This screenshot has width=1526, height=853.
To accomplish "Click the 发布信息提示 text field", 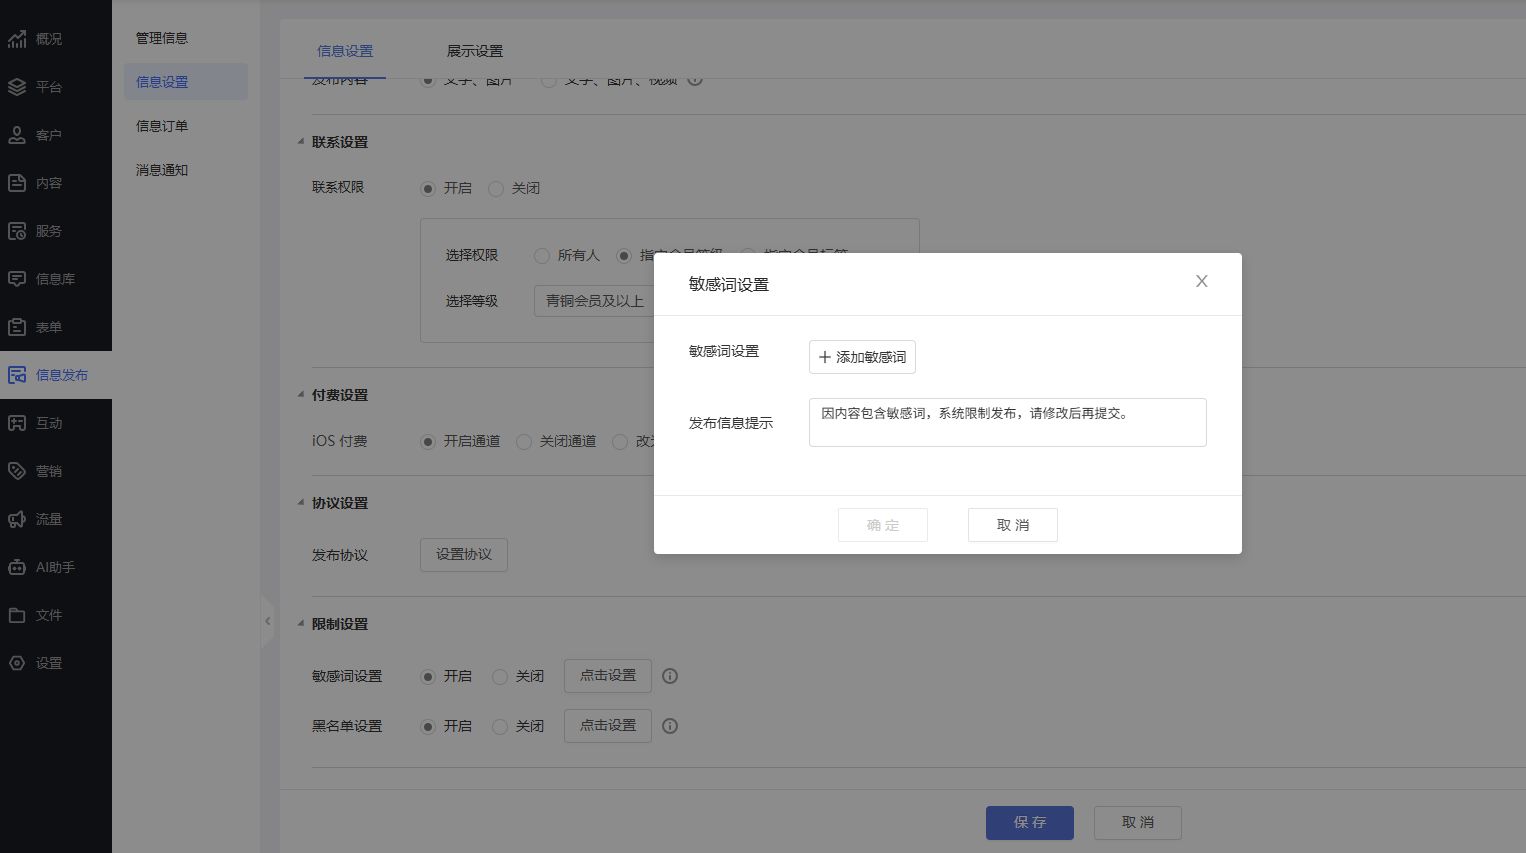I will [x=1007, y=422].
